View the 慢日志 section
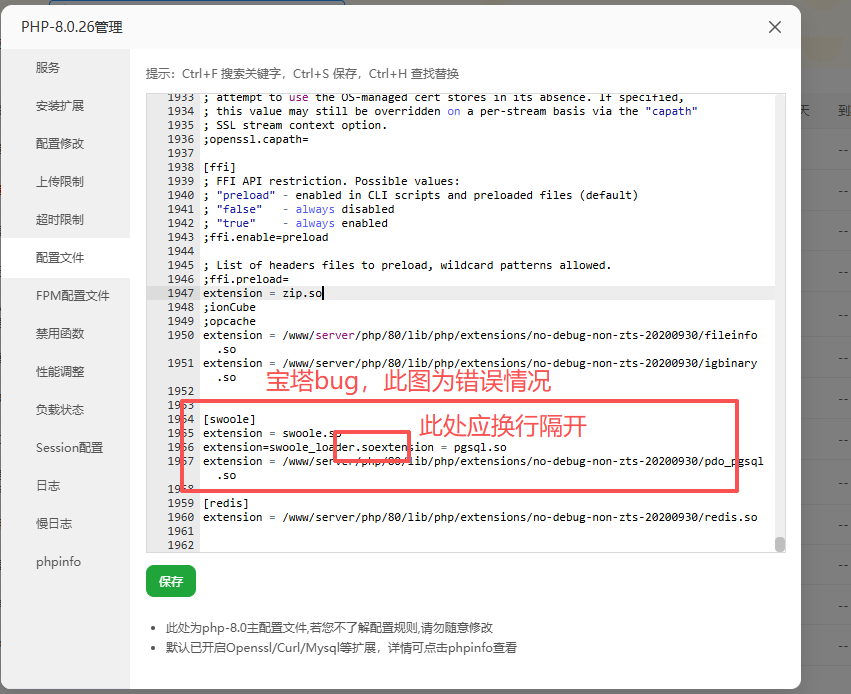 (54, 524)
